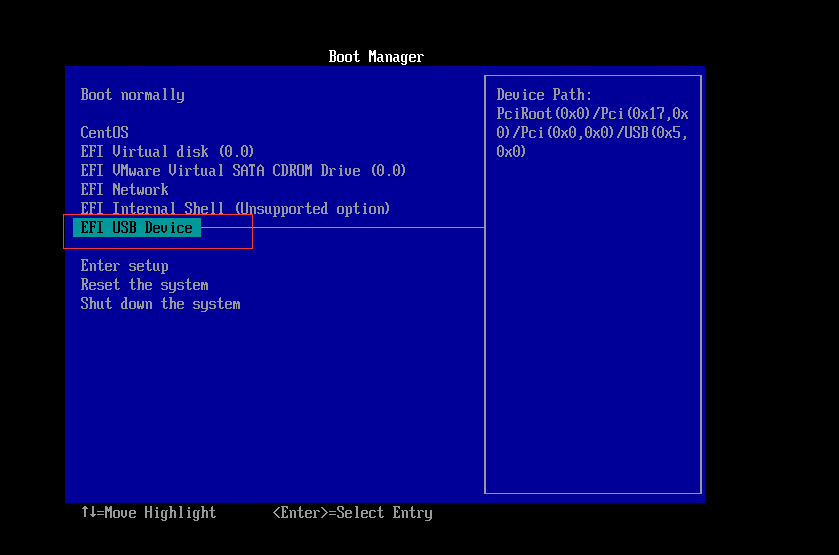This screenshot has width=839, height=555.
Task: Select EFI Virtual disk (0.0) entry
Action: point(167,152)
